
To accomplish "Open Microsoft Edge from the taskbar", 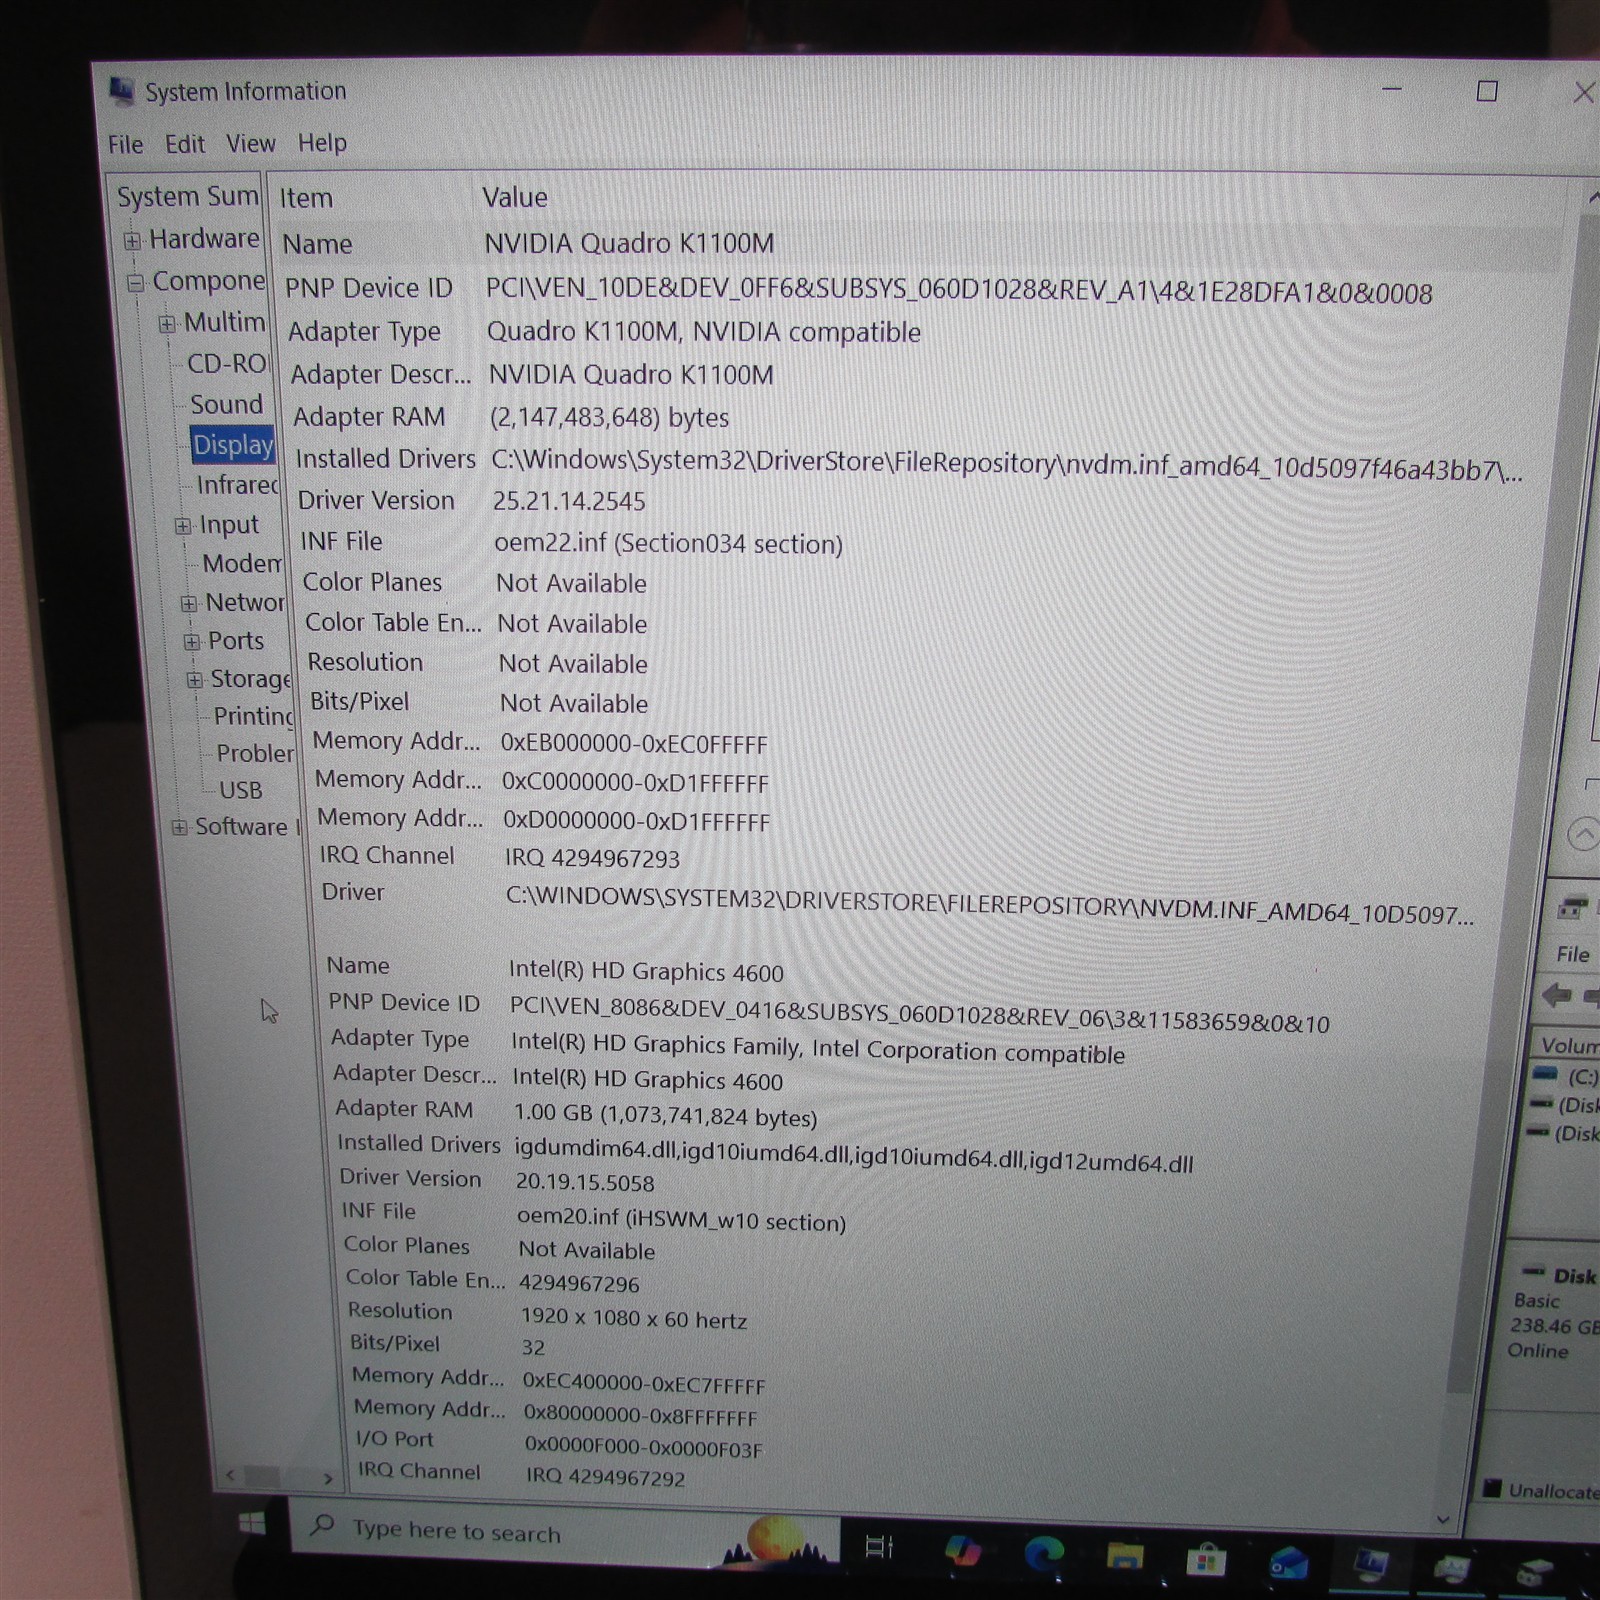I will pos(1043,1555).
